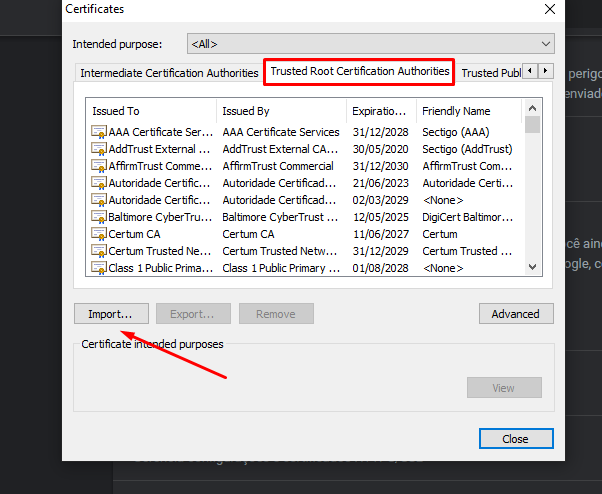This screenshot has height=494, width=602.
Task: Click certificate icon of row expiring 02/03/2029
Action: click(99, 200)
